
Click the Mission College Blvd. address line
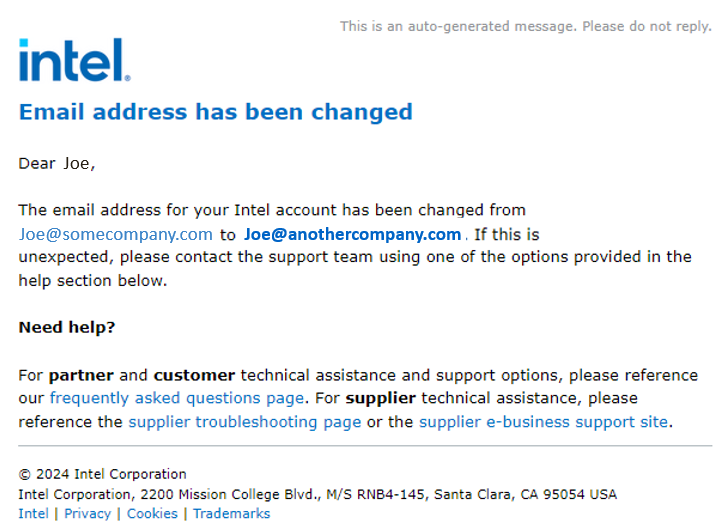[x=317, y=494]
